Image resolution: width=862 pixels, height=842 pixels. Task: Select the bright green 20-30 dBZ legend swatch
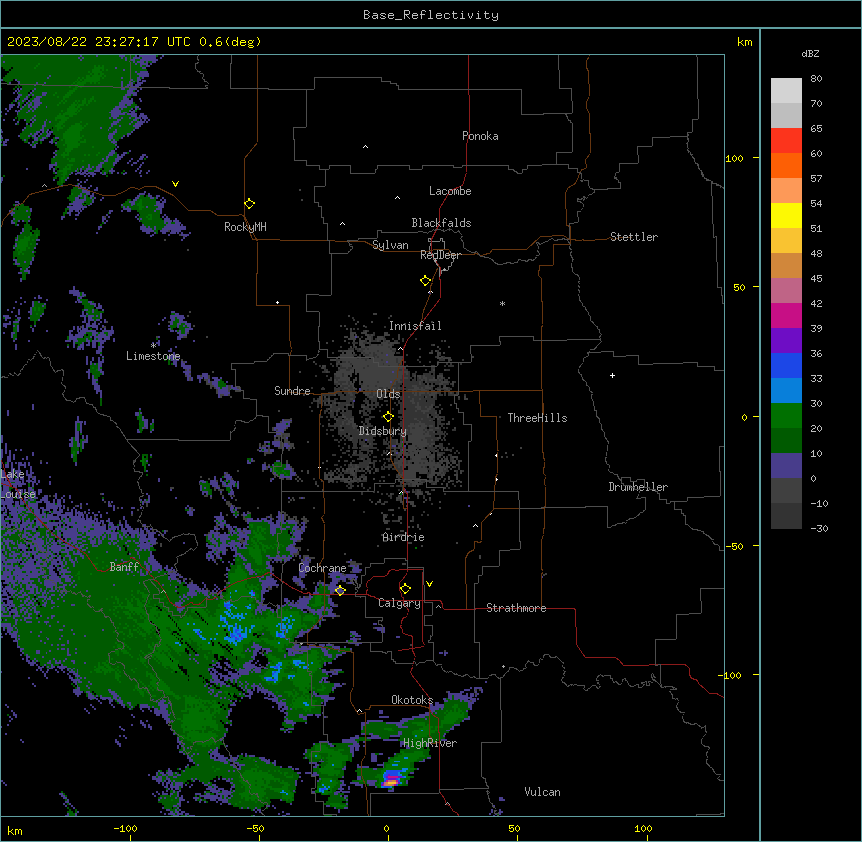click(786, 416)
